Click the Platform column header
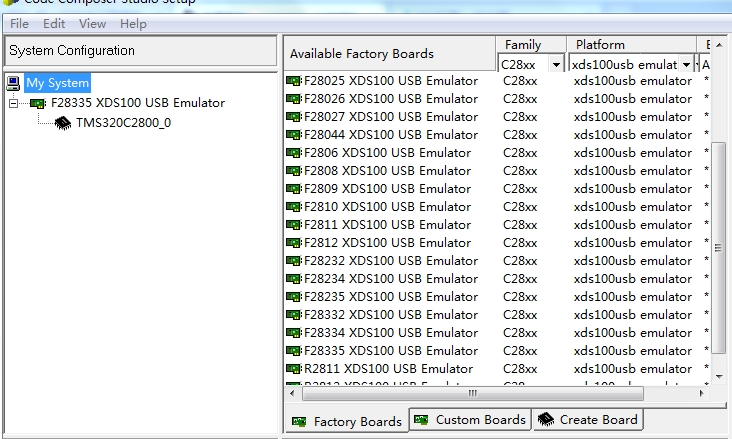 tap(632, 45)
